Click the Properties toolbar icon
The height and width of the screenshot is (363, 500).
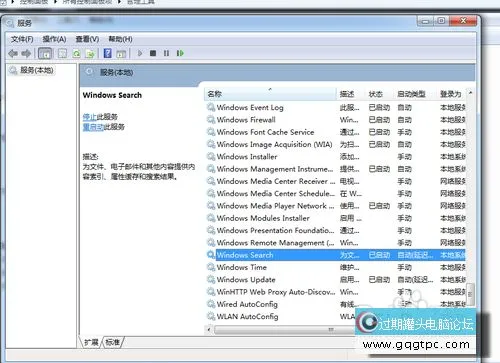pyautogui.click(x=62, y=53)
